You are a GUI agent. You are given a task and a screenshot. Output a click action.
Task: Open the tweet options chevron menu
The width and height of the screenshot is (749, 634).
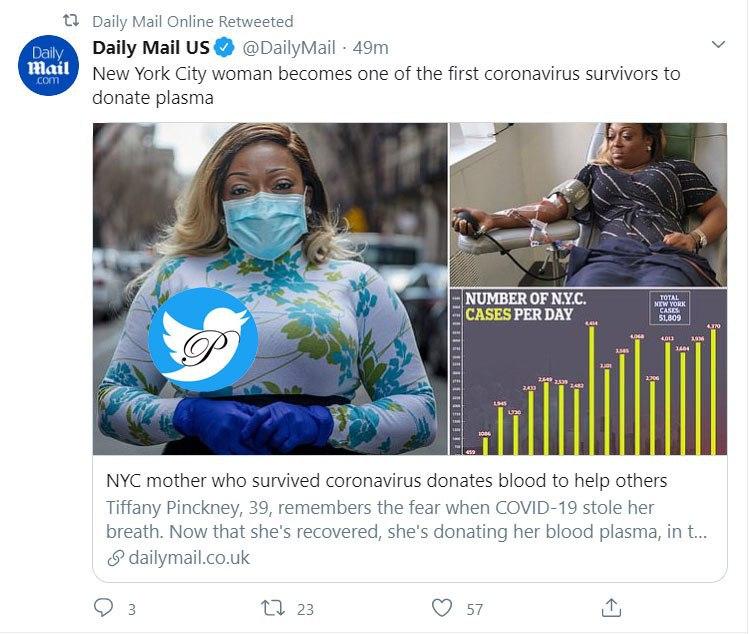717,46
